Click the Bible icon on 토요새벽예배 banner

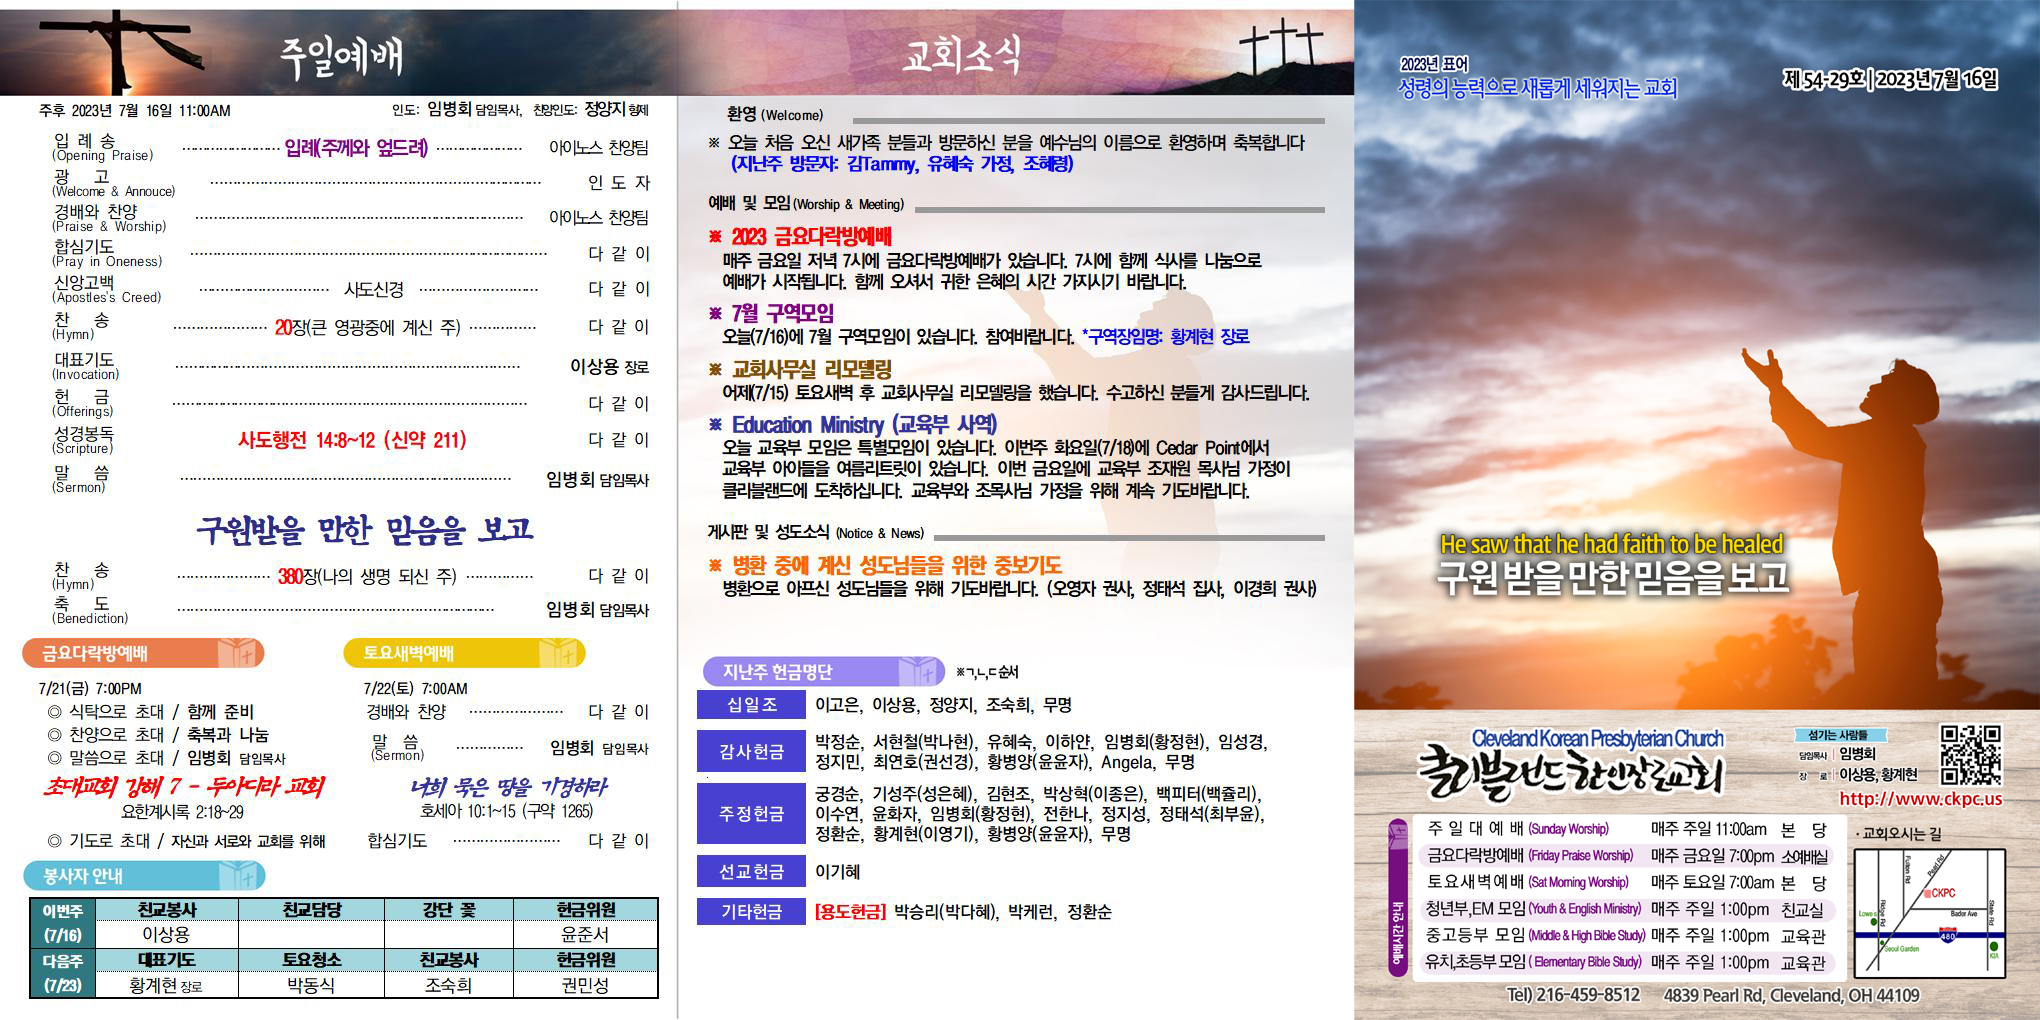[x=558, y=654]
